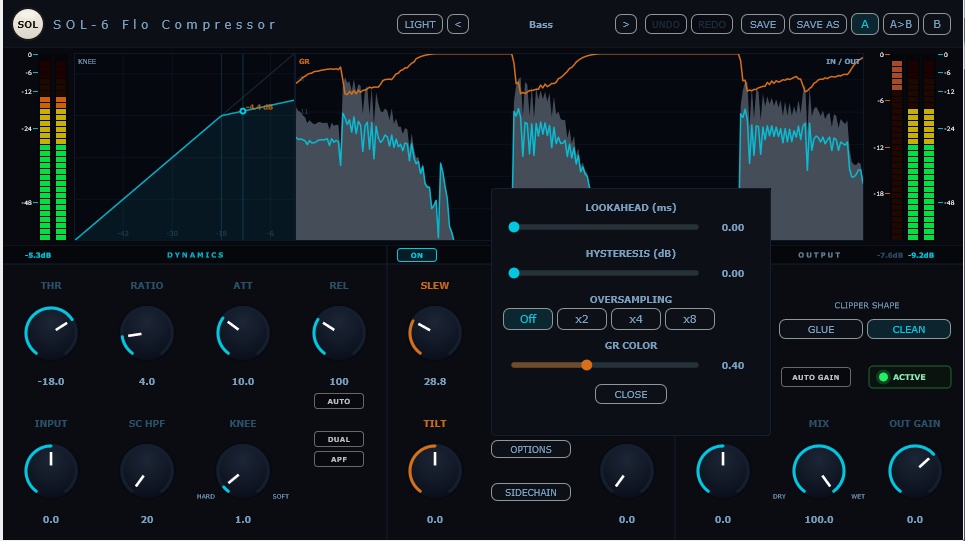Screen dimensions: 965x541
Task: Click the UNDO button
Action: tap(665, 25)
